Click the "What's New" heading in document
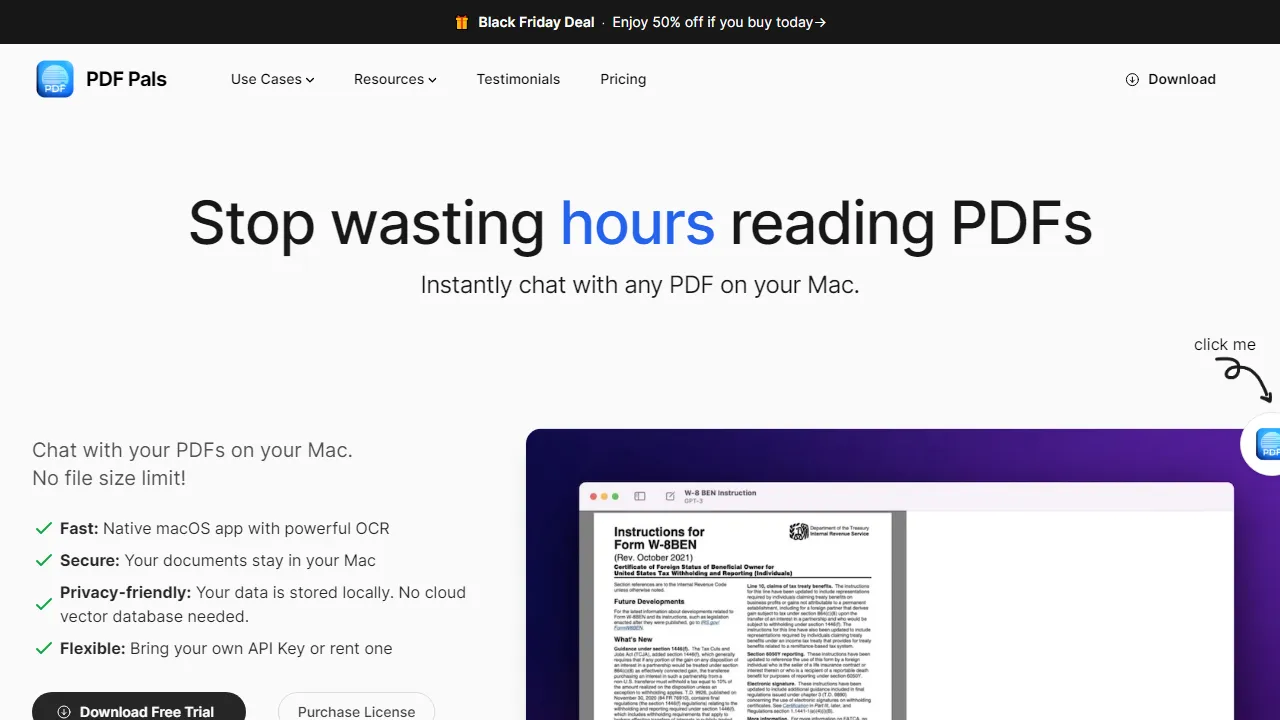 point(633,639)
